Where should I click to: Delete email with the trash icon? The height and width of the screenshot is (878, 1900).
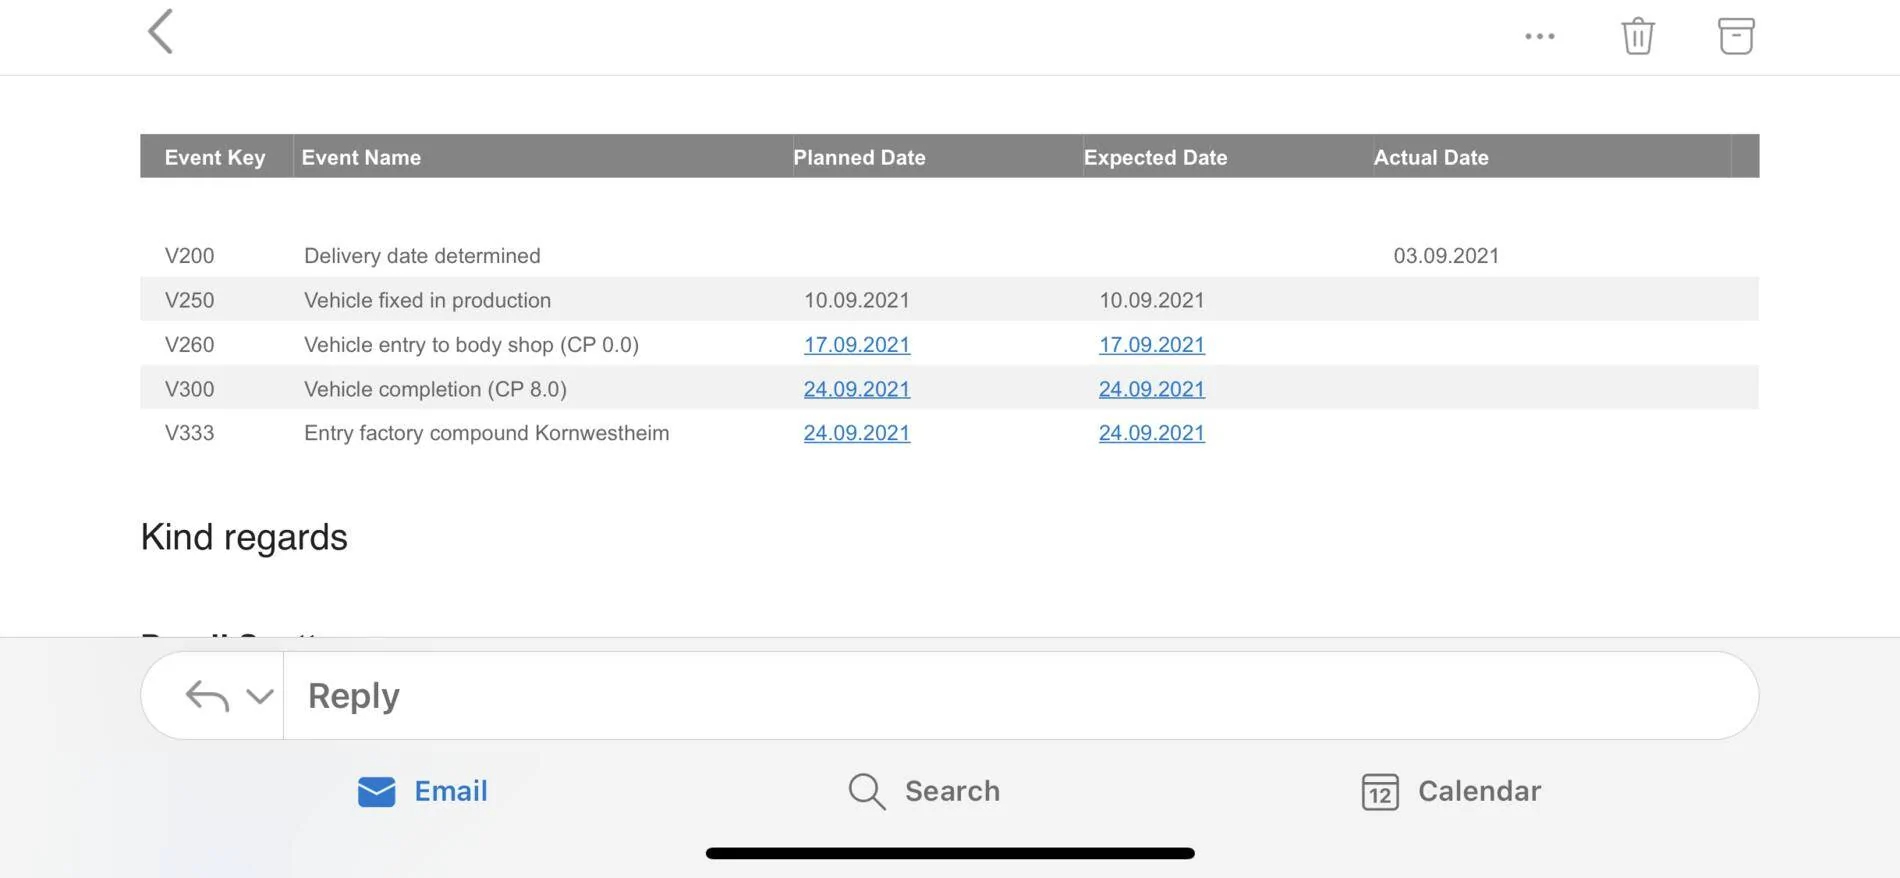[x=1637, y=36]
